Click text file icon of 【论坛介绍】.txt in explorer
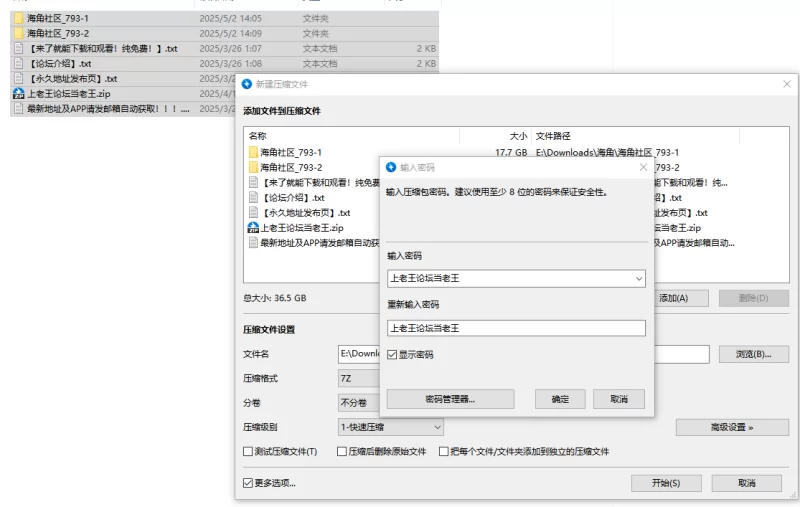Viewport: 800px width, 507px height. tap(19, 64)
